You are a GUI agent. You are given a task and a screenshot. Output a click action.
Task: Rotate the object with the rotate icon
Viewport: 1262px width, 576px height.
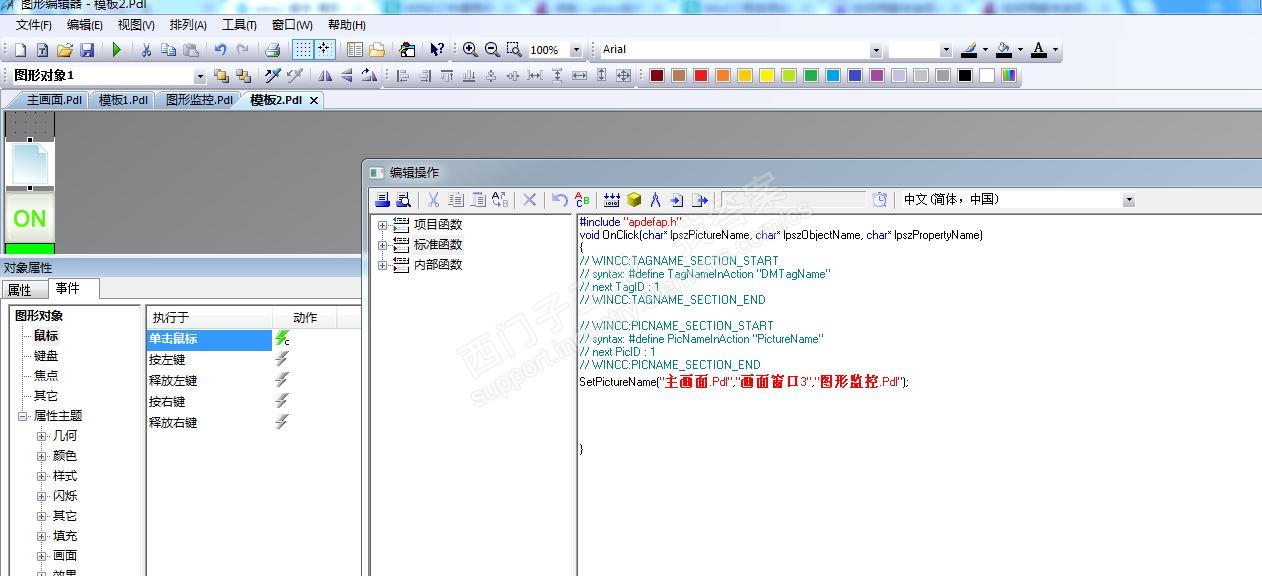point(369,76)
